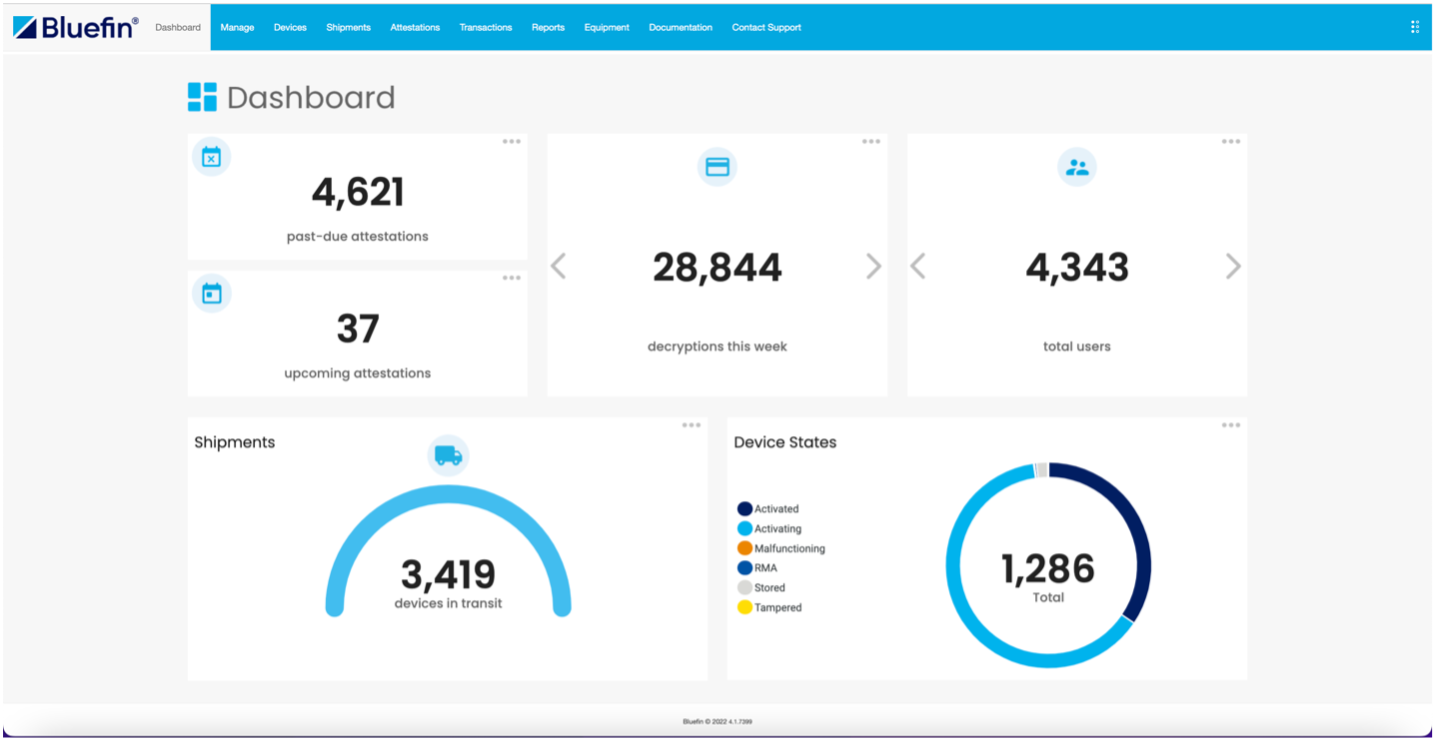Open Device States card three-dot menu
The height and width of the screenshot is (745, 1439).
point(1231,425)
